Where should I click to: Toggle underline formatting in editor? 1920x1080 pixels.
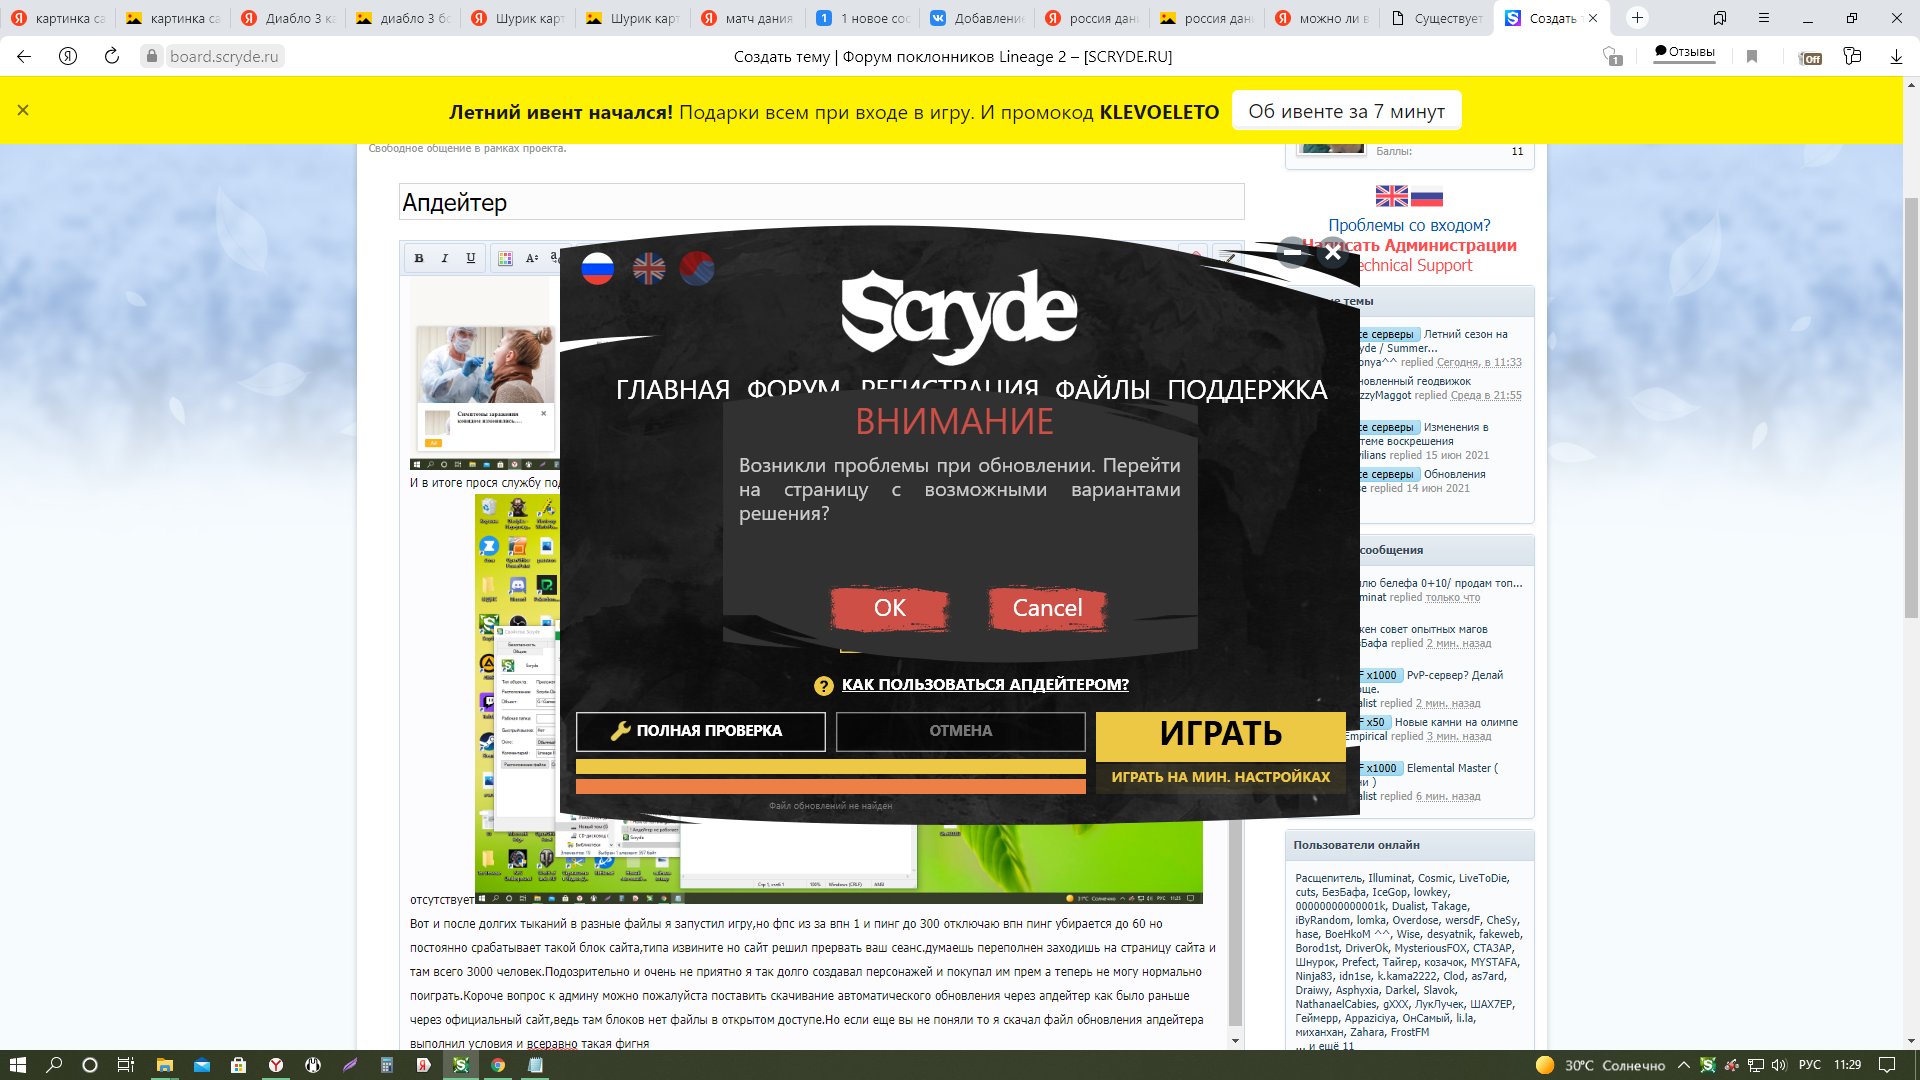click(471, 258)
